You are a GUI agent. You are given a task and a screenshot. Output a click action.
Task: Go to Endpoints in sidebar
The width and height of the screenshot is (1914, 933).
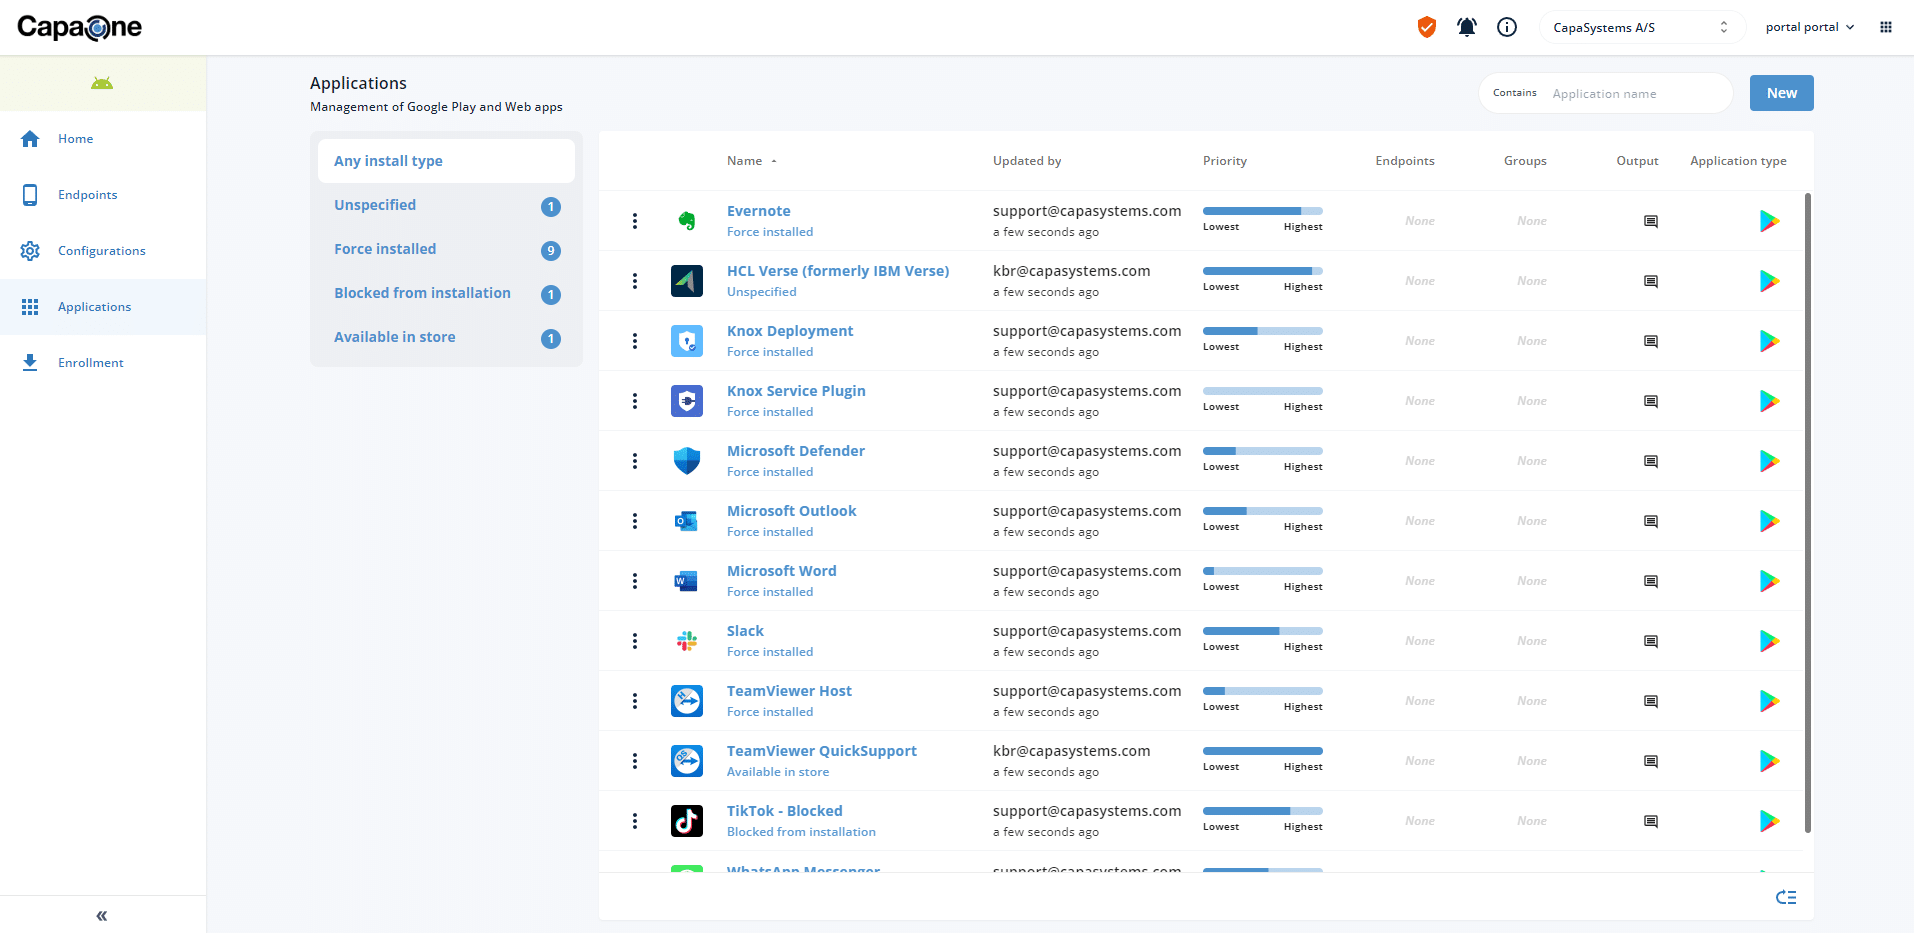[x=103, y=195]
